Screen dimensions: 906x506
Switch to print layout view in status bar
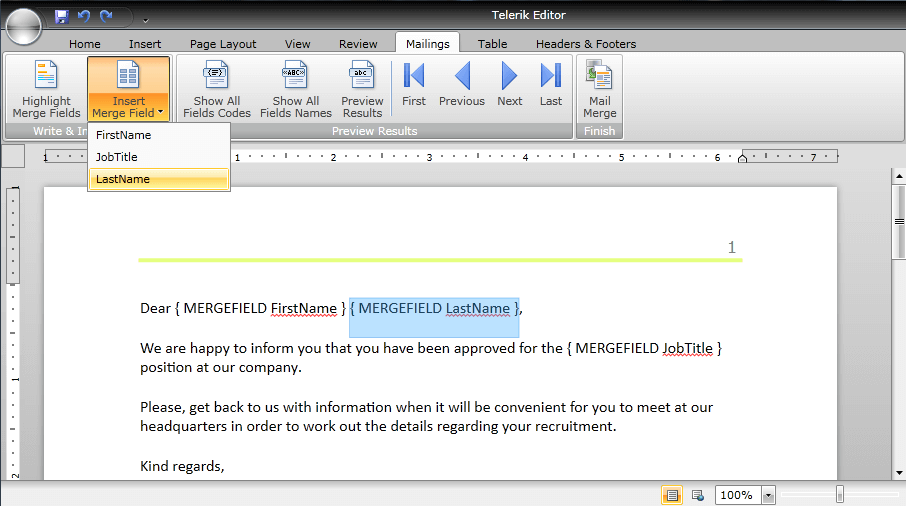pos(671,495)
